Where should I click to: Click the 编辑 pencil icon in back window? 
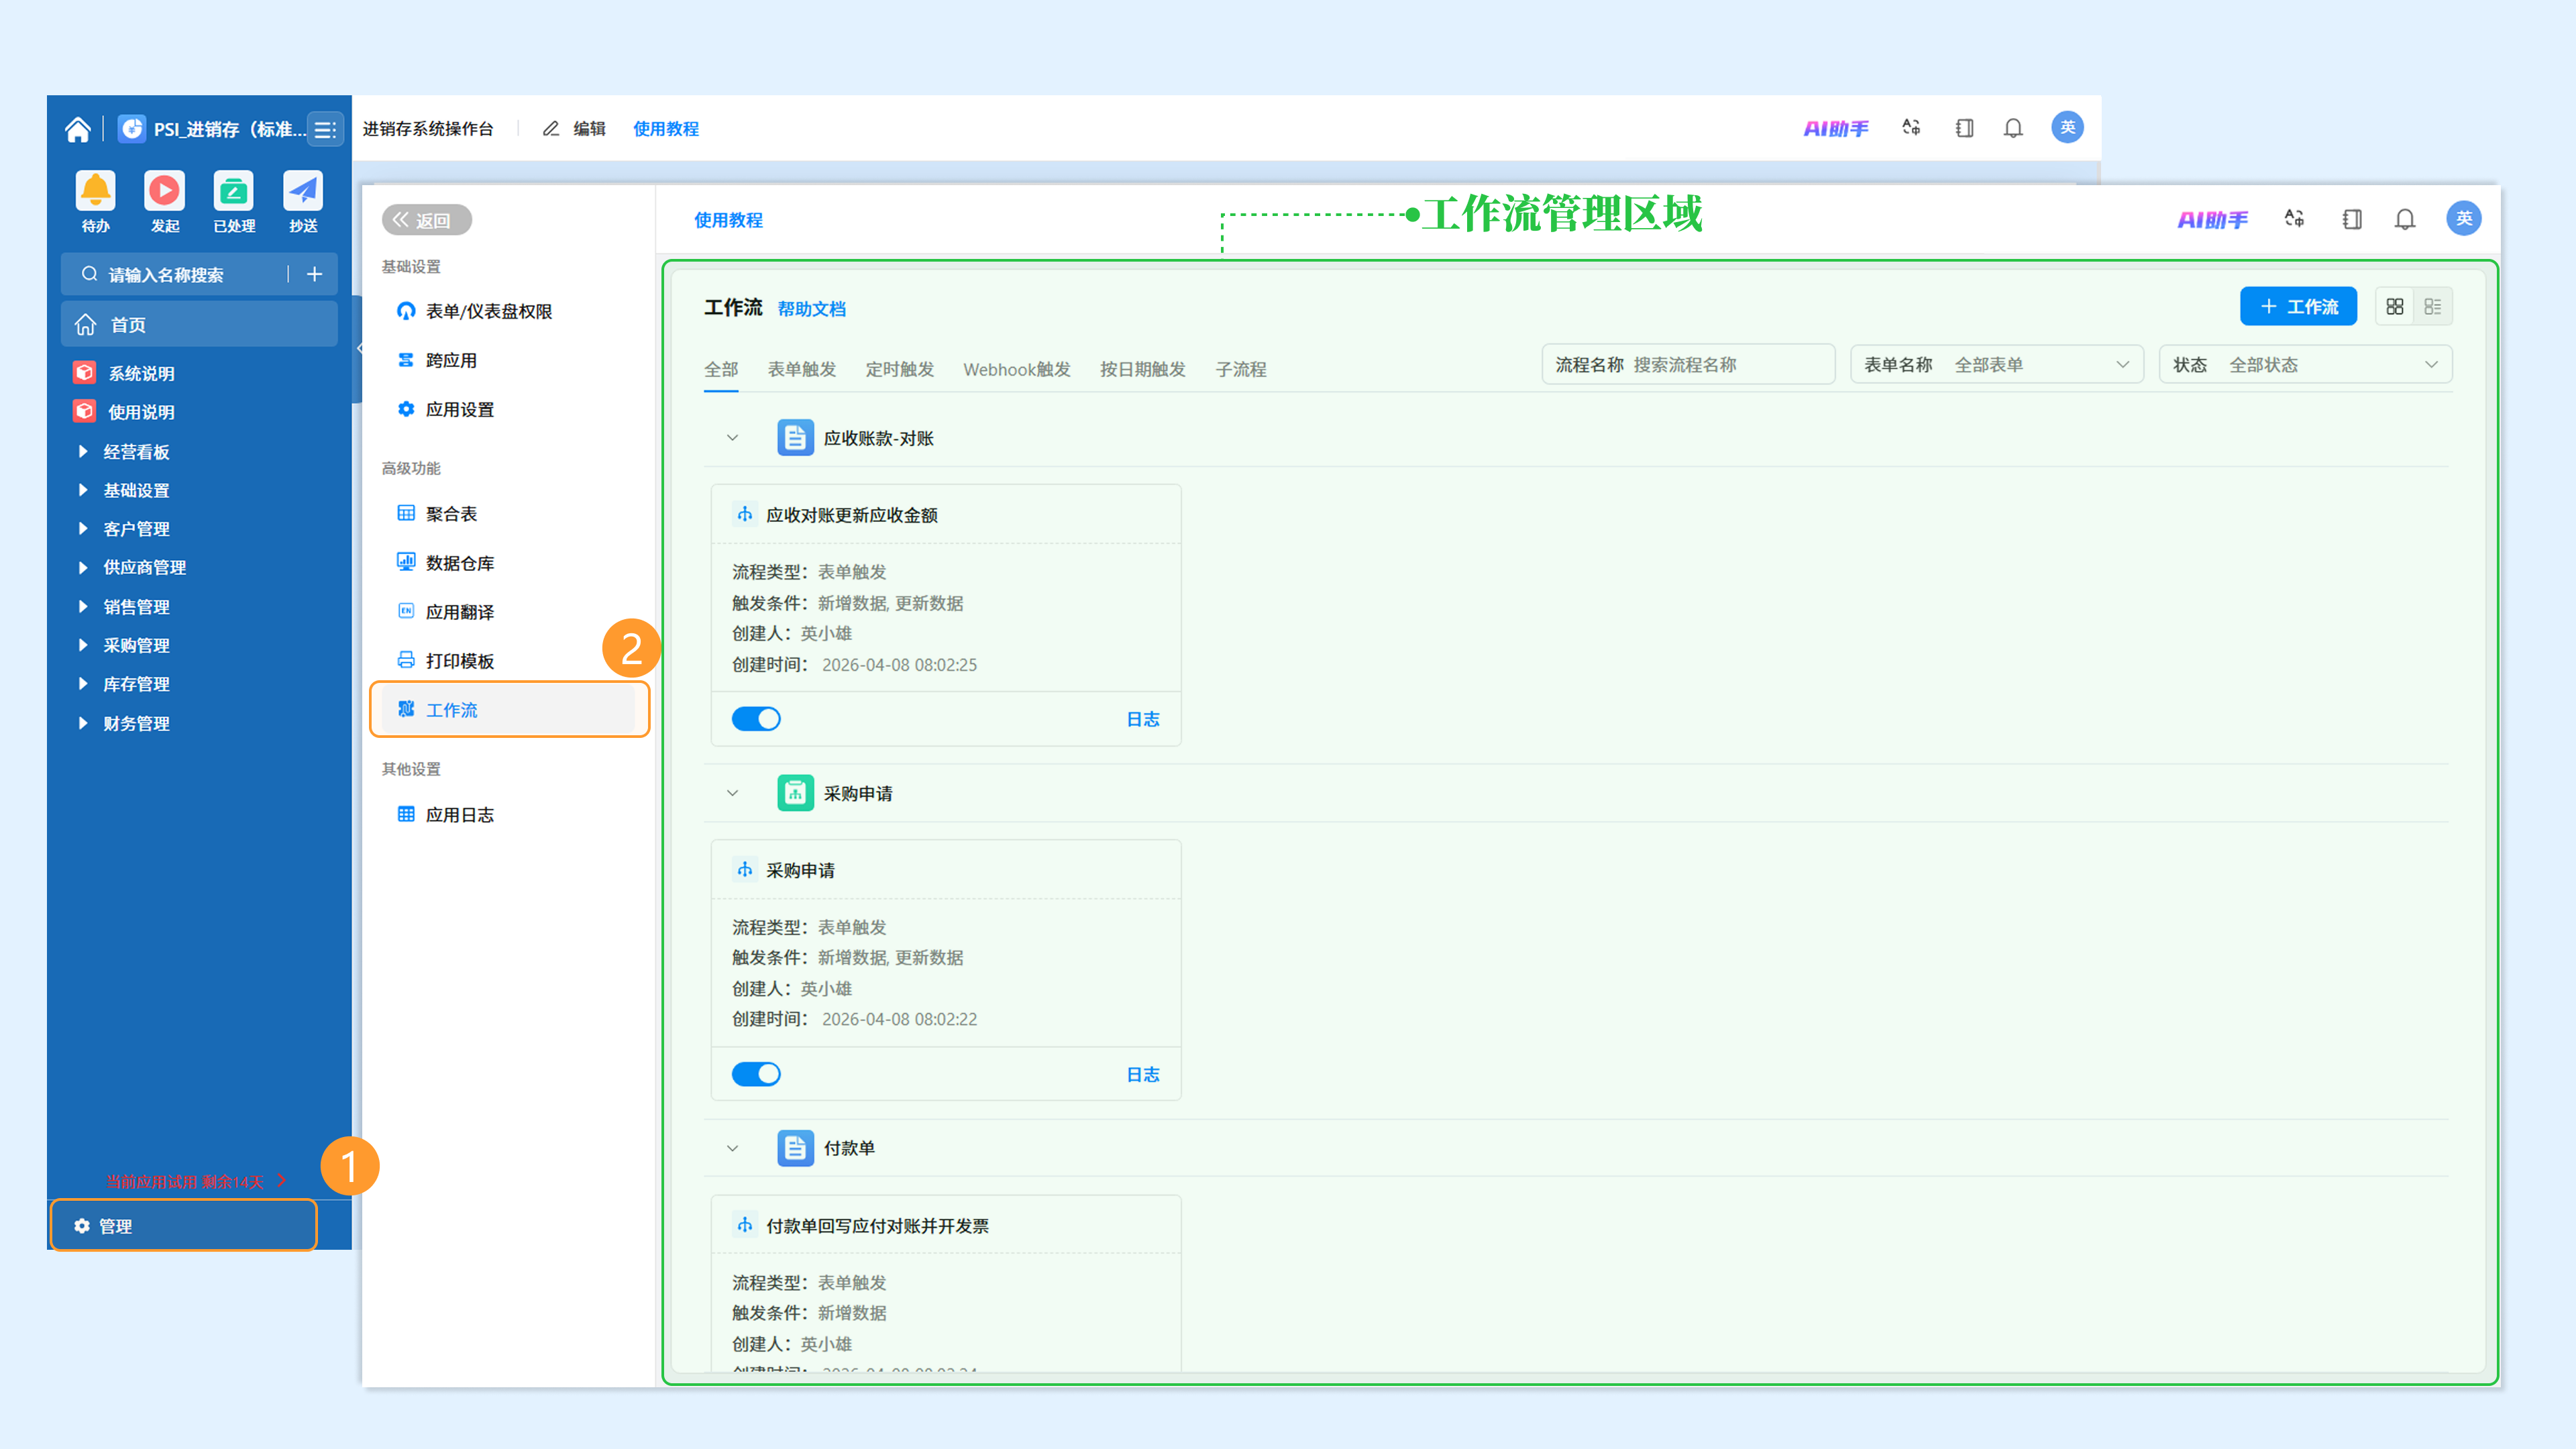[x=550, y=129]
